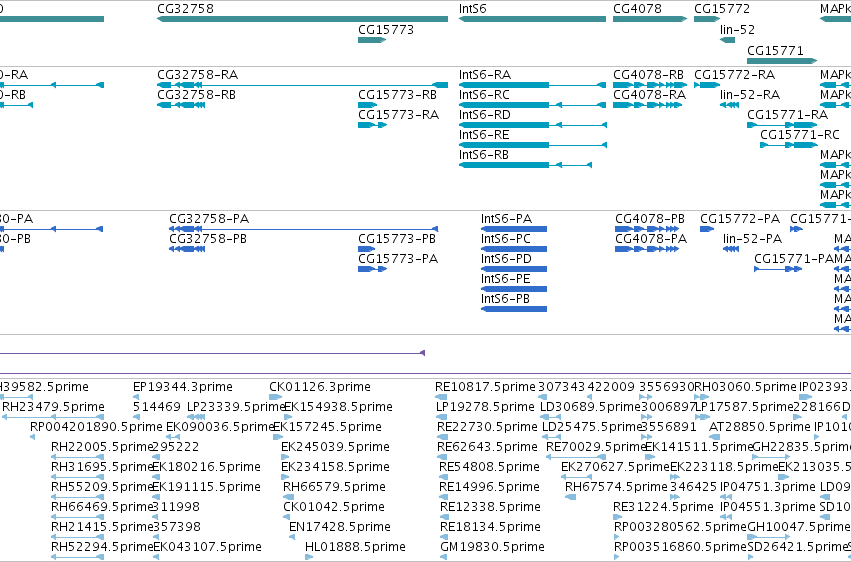
Task: Click transcript CG15773-RB
Action: point(397,95)
